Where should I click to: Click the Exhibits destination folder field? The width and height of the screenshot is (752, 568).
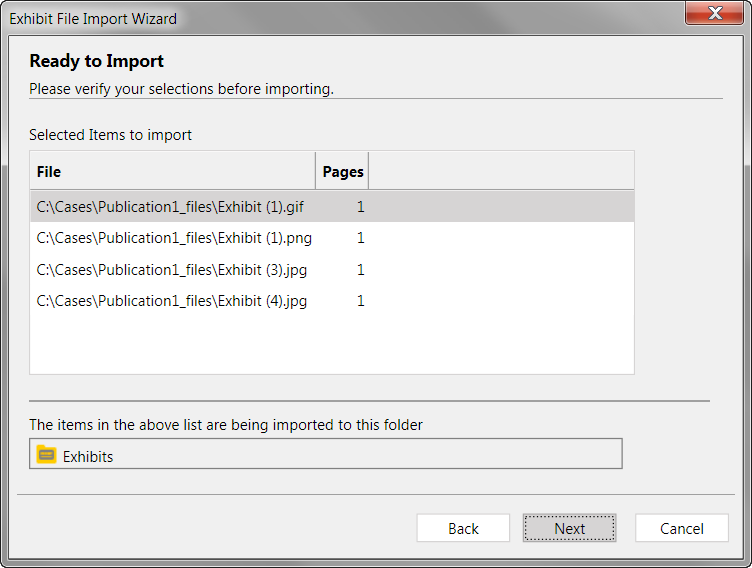point(326,453)
